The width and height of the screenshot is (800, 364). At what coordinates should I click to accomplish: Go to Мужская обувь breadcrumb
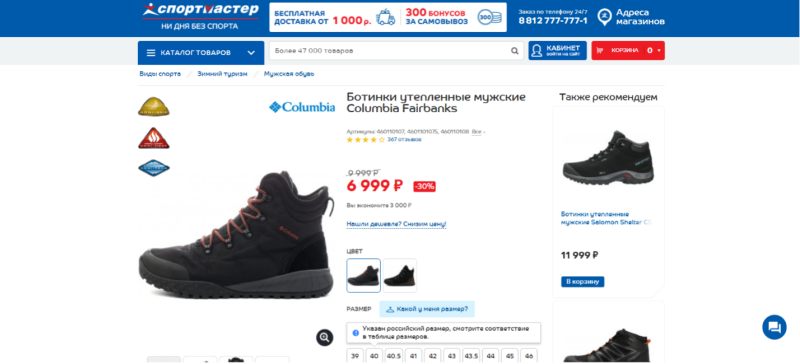(289, 74)
